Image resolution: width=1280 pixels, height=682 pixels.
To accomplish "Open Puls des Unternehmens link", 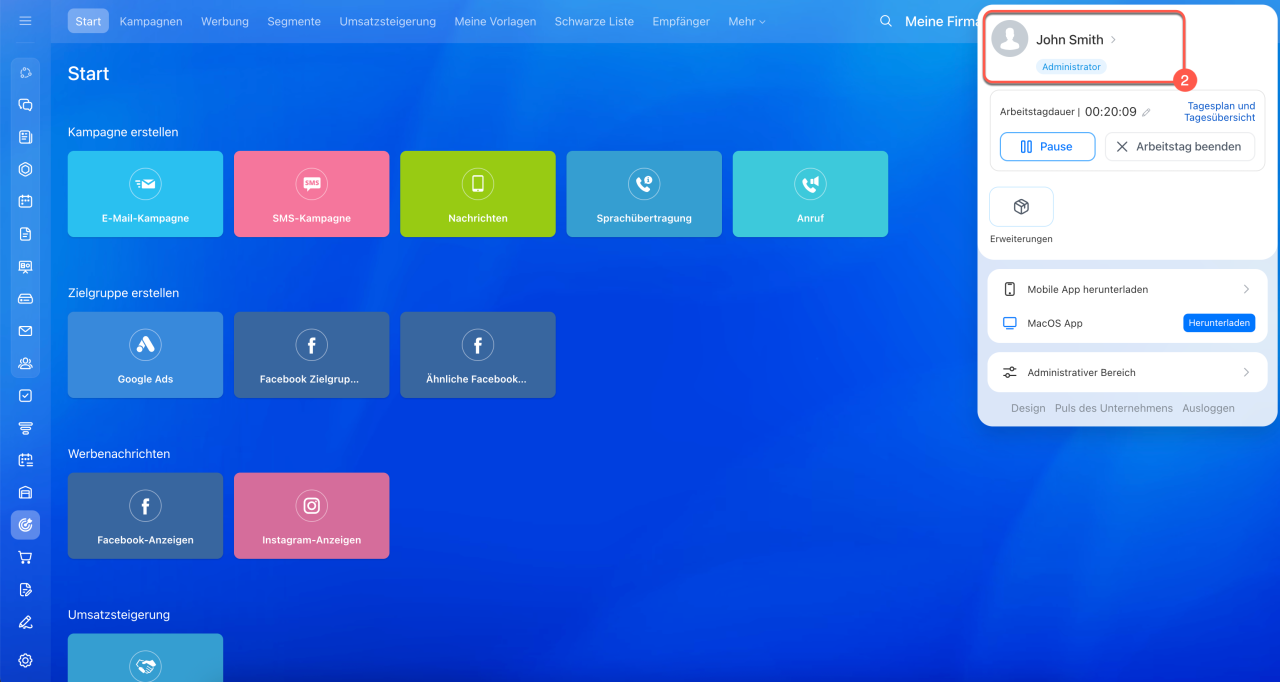I will [x=1114, y=408].
